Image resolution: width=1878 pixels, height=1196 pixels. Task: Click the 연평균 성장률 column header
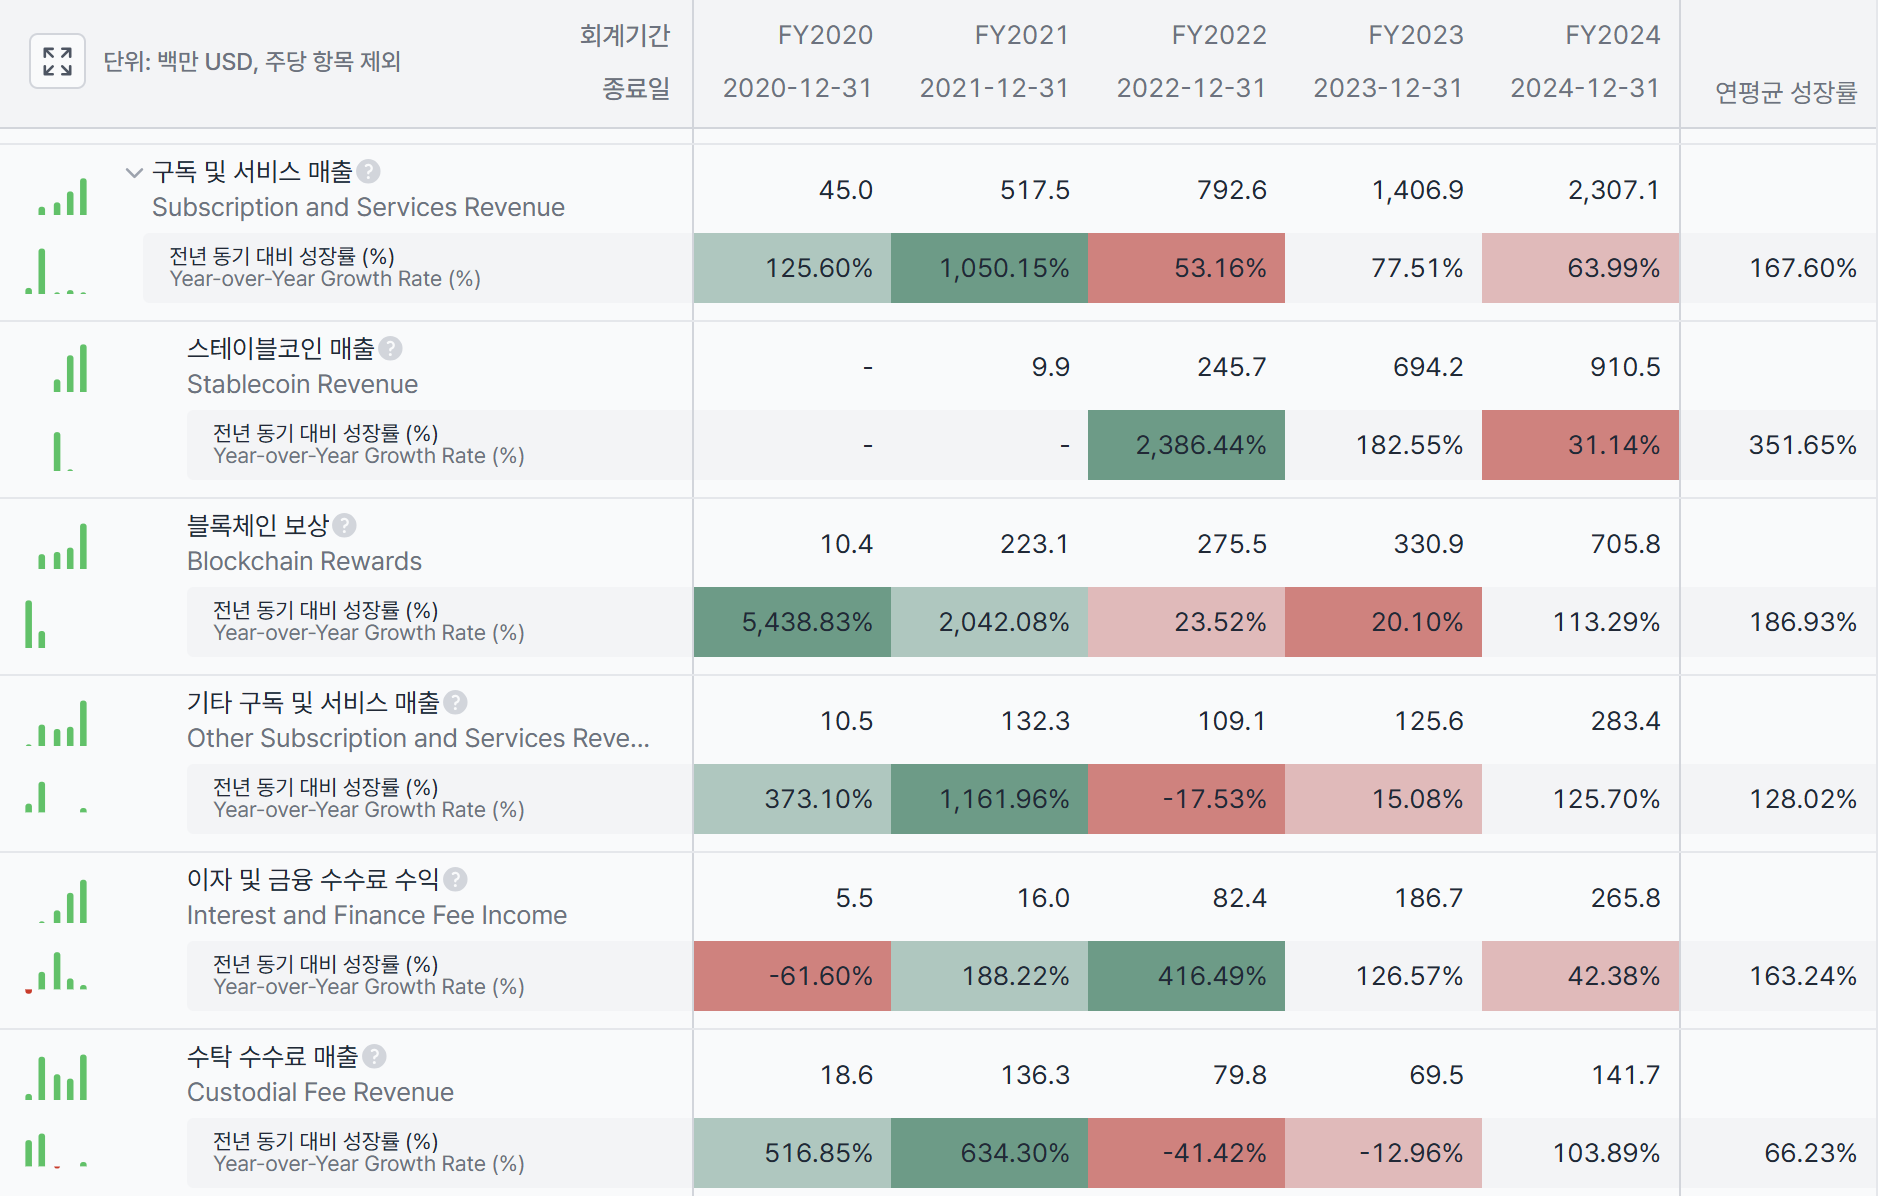click(1786, 93)
